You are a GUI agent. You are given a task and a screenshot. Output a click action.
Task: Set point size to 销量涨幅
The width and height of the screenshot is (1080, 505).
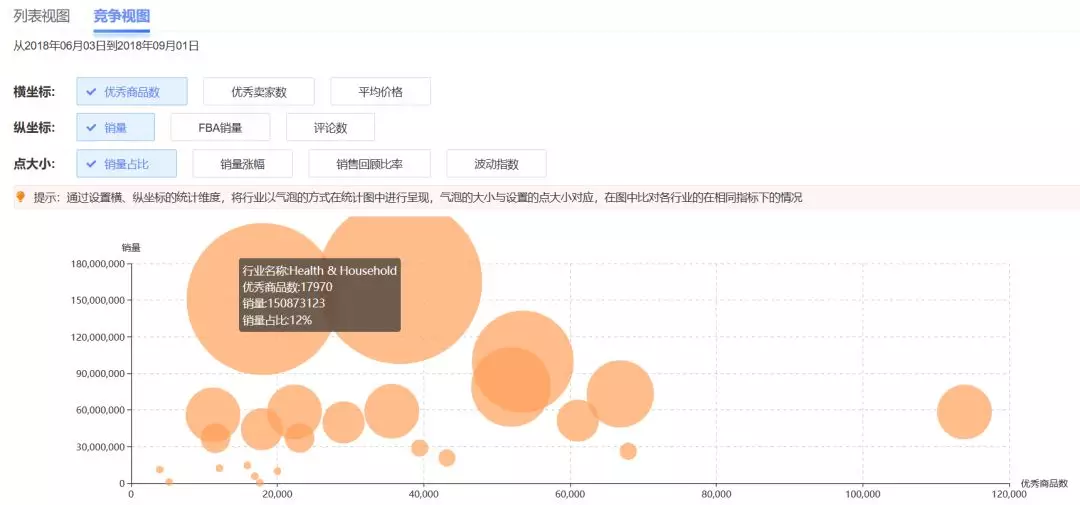[x=242, y=164]
